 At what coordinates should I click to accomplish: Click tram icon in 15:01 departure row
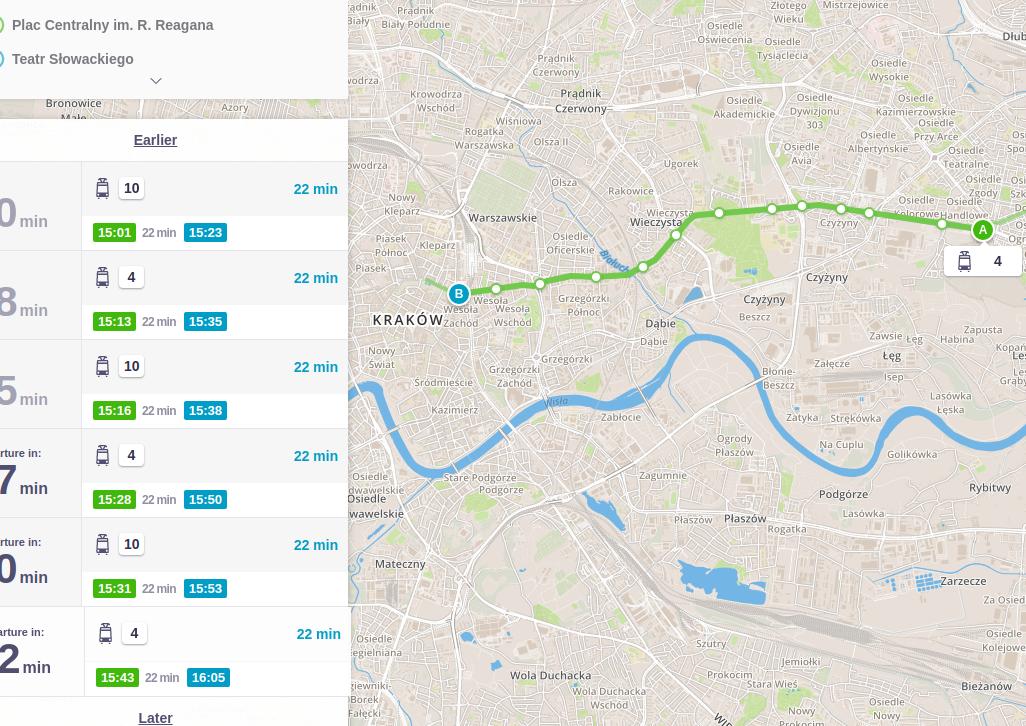pyautogui.click(x=102, y=188)
